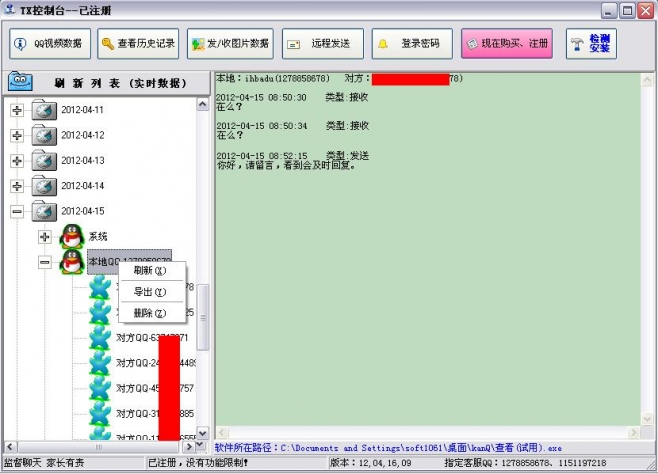This screenshot has height=474, width=658.
Task: Click tree horizontal scroll left arrow
Action: click(10, 447)
